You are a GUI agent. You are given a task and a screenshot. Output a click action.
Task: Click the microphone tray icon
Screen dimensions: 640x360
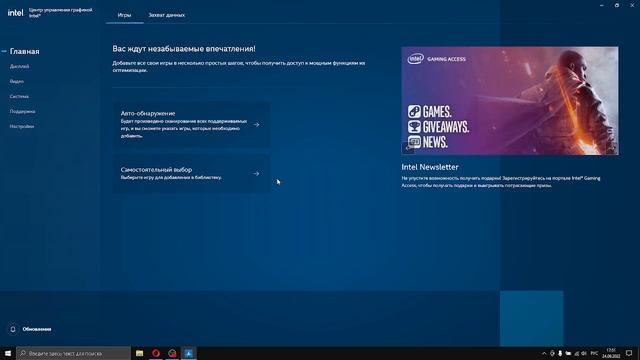[560, 353]
